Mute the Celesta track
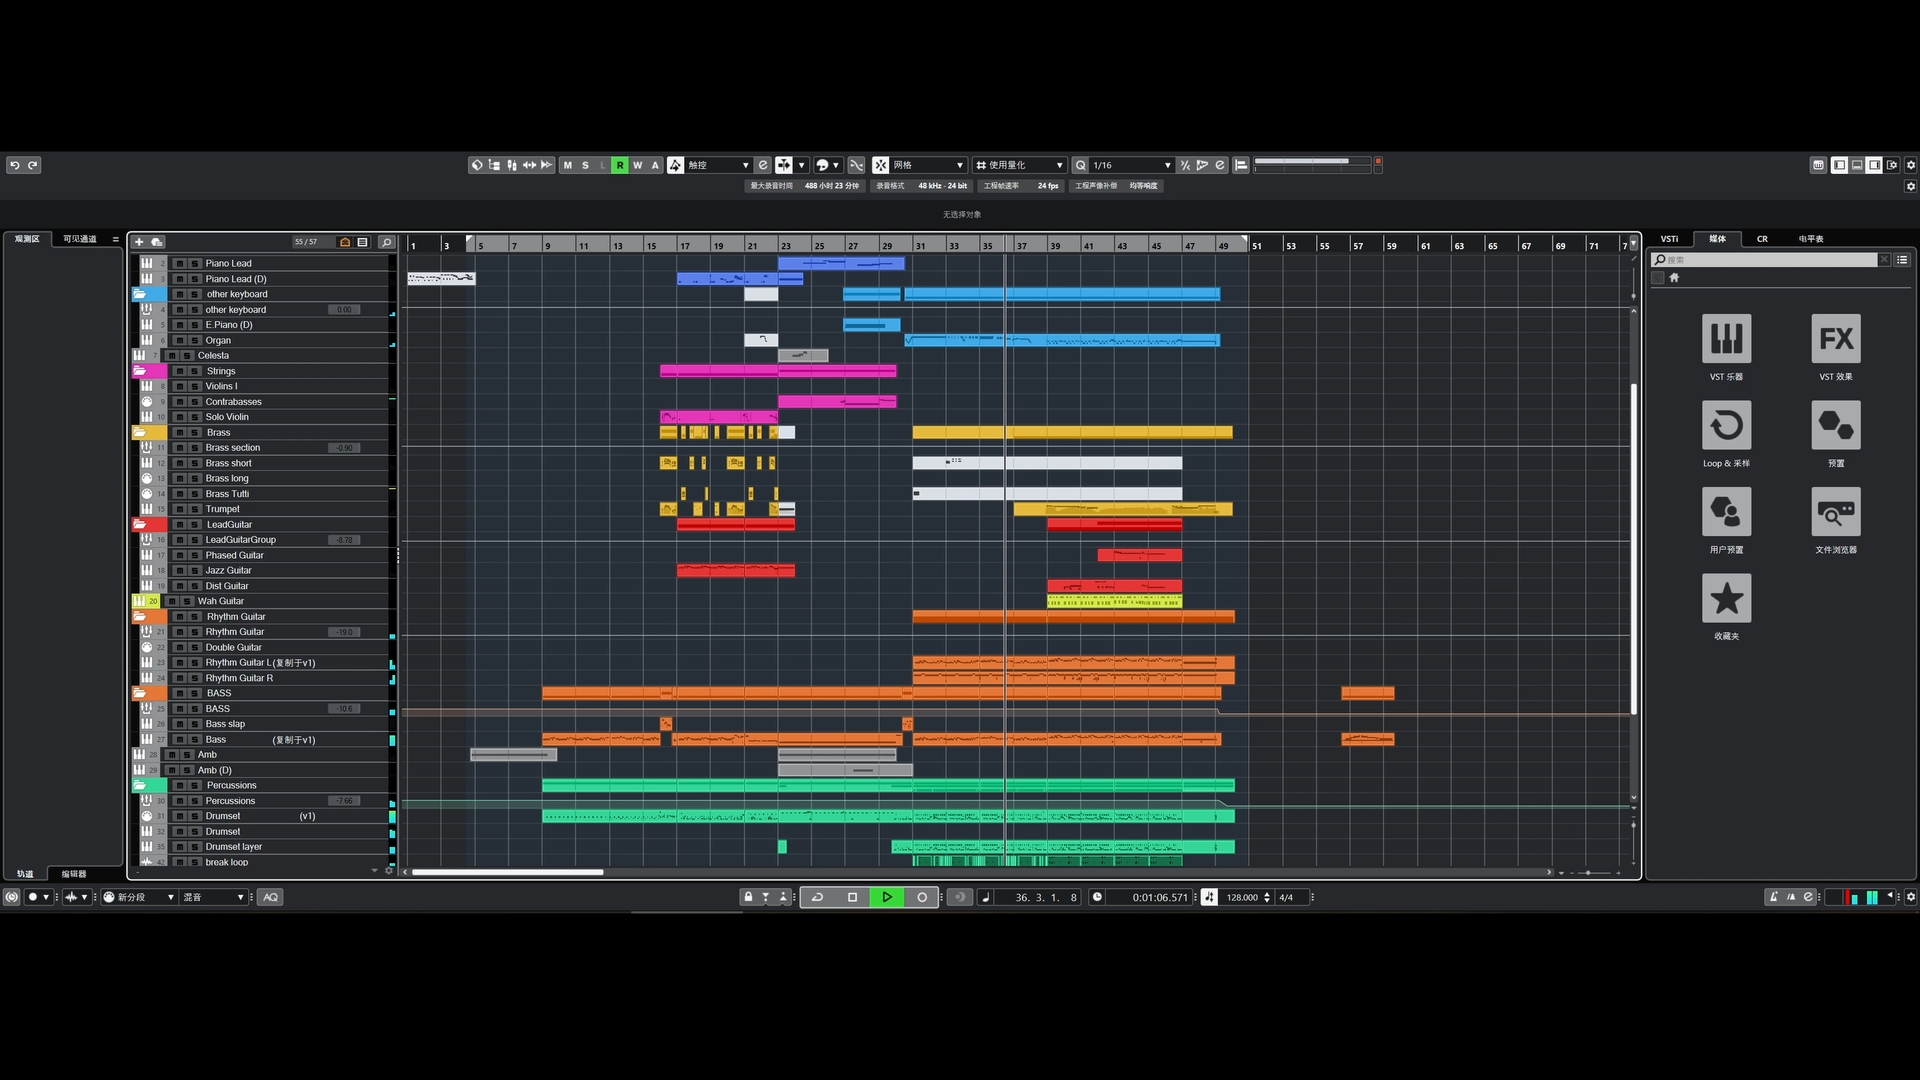The image size is (1920, 1080). click(172, 356)
